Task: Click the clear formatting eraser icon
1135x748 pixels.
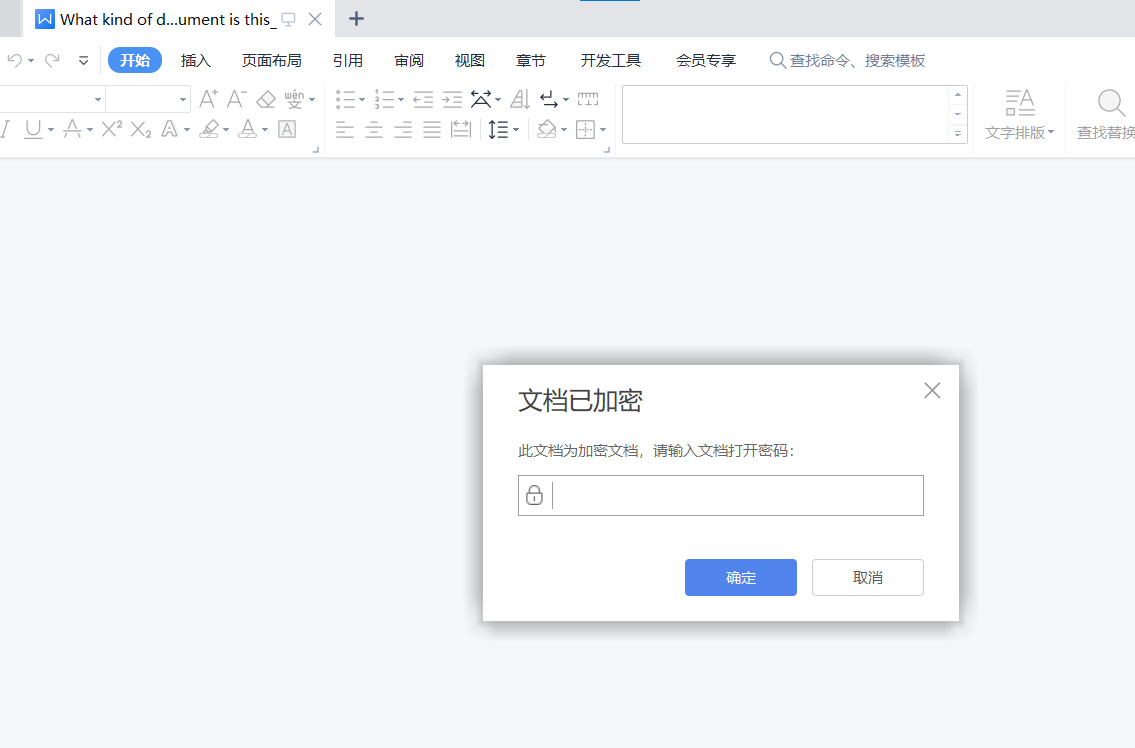Action: [x=266, y=99]
